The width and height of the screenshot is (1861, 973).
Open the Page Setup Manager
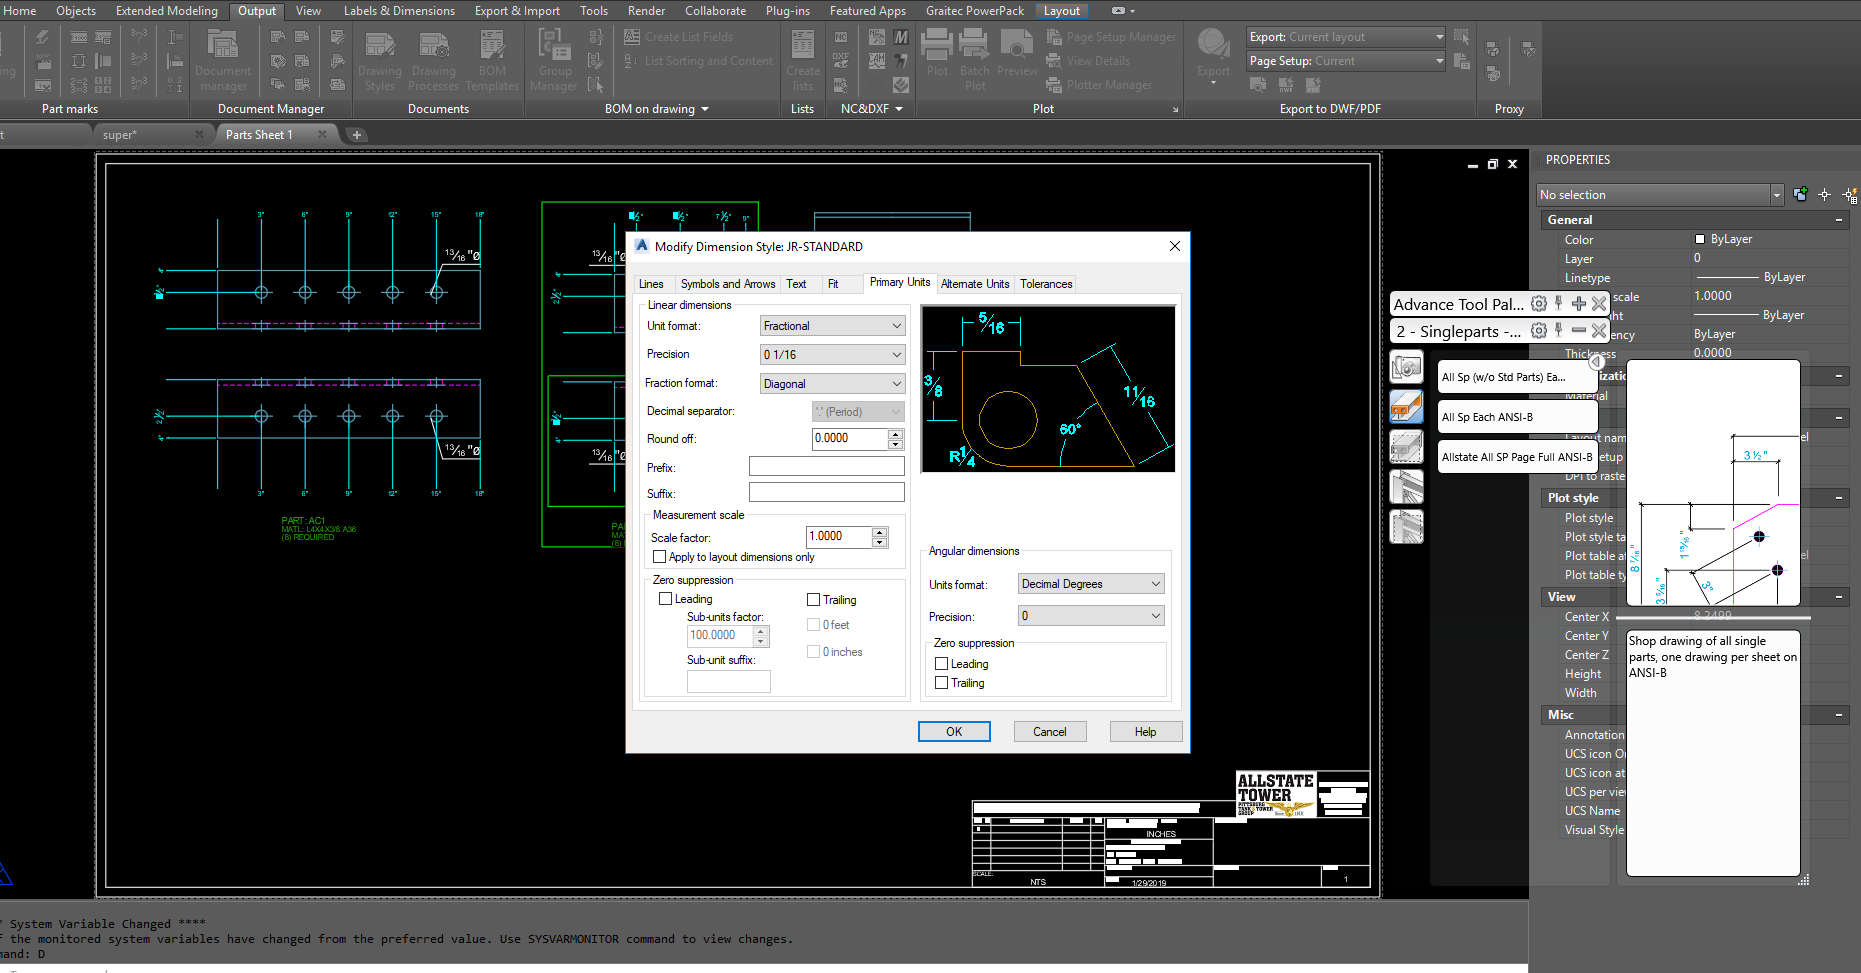(1111, 36)
